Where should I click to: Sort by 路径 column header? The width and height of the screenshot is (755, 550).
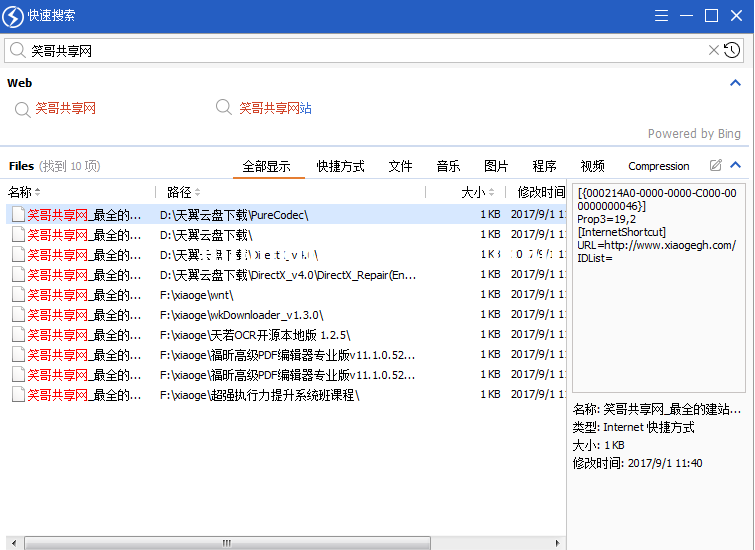pos(181,192)
